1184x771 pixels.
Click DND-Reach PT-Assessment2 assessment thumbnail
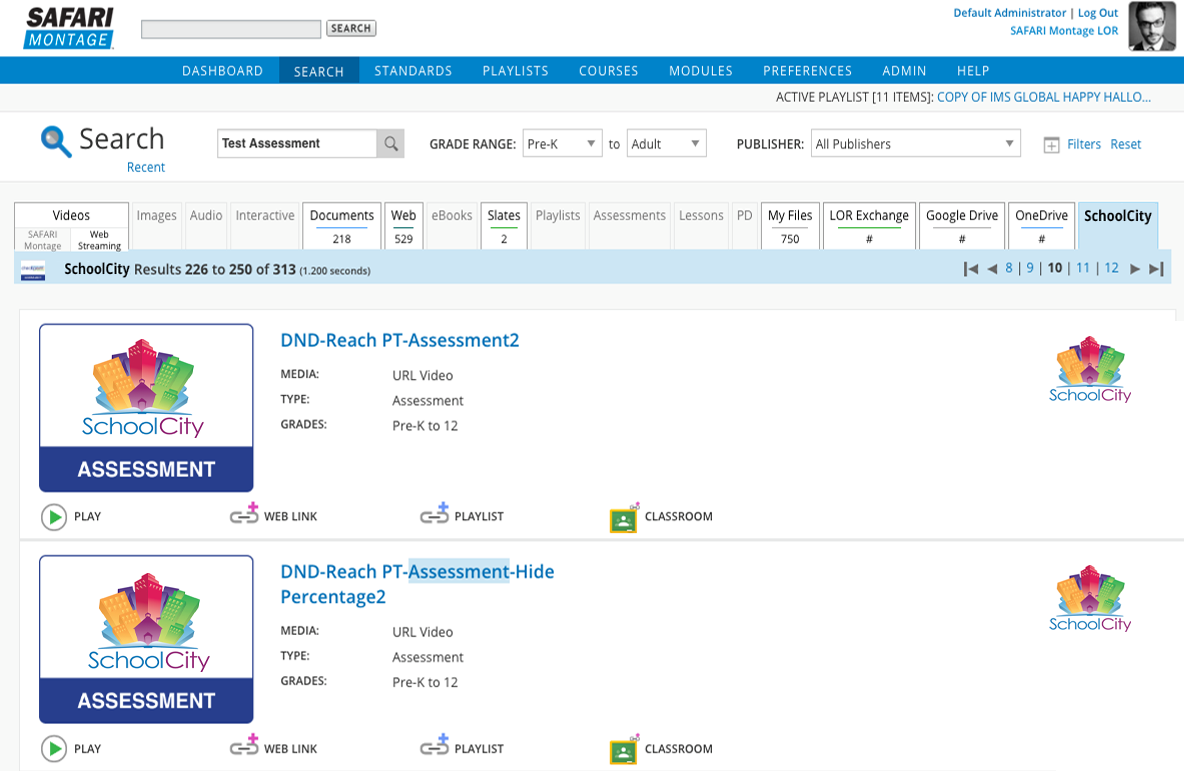(x=146, y=408)
